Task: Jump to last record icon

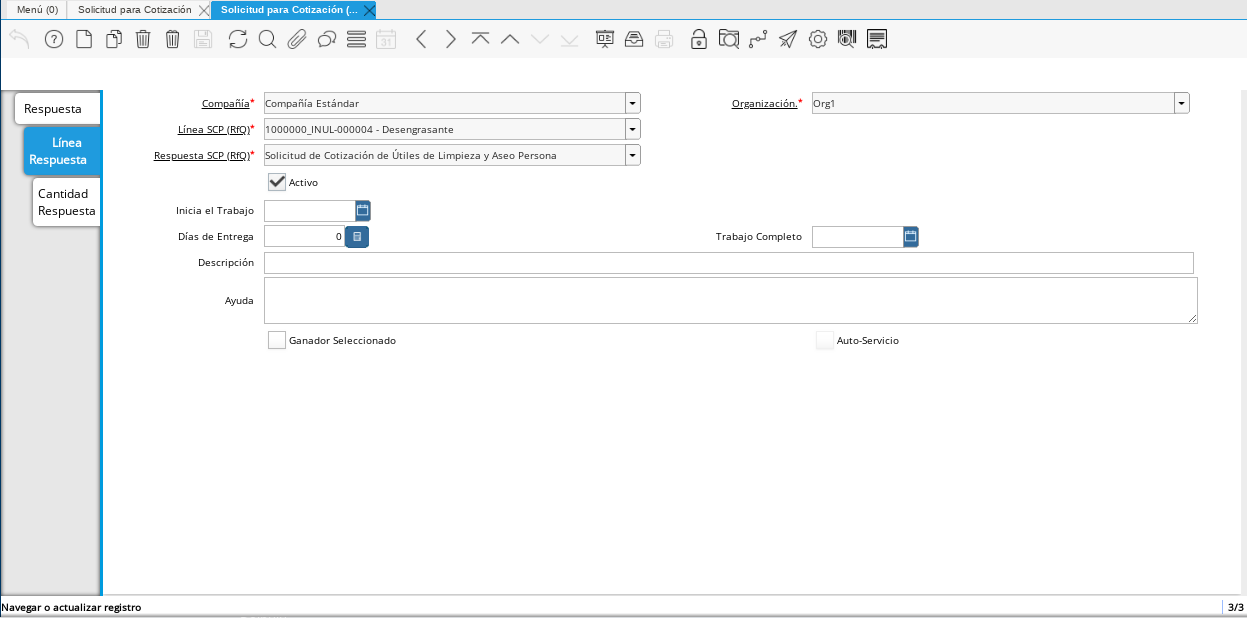Action: 569,39
